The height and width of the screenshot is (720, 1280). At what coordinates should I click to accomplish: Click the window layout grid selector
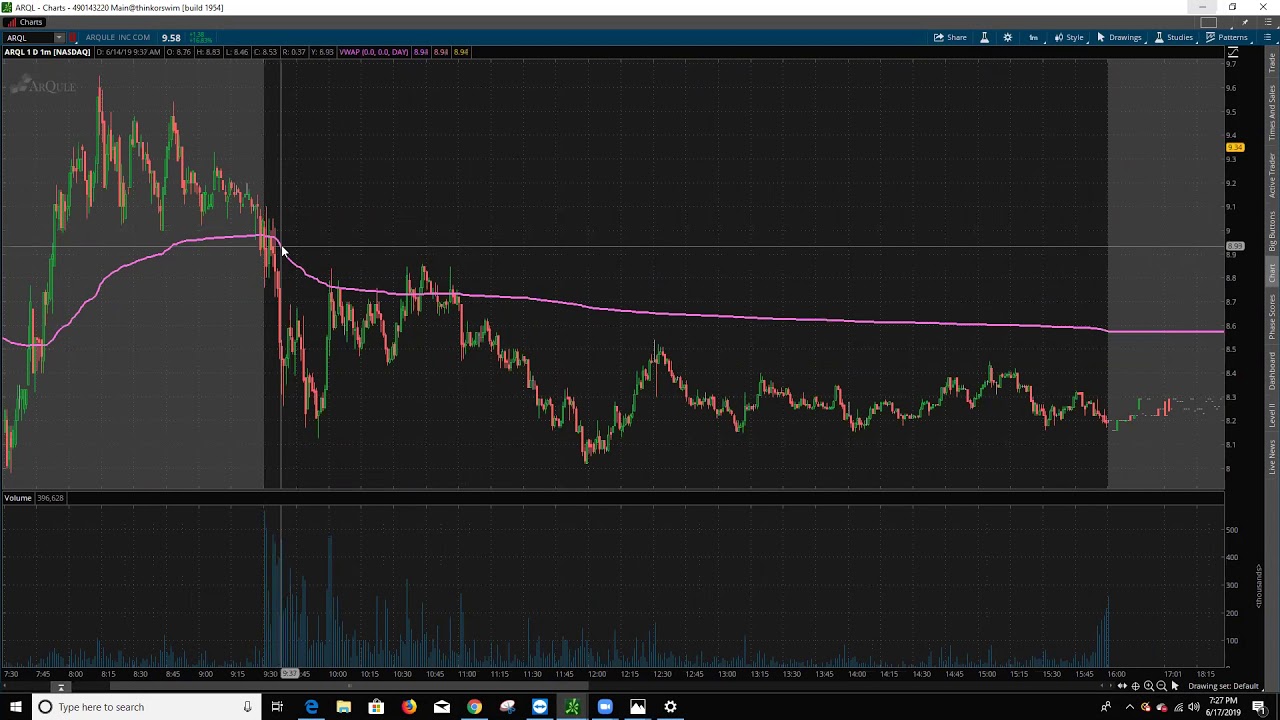tap(1209, 23)
